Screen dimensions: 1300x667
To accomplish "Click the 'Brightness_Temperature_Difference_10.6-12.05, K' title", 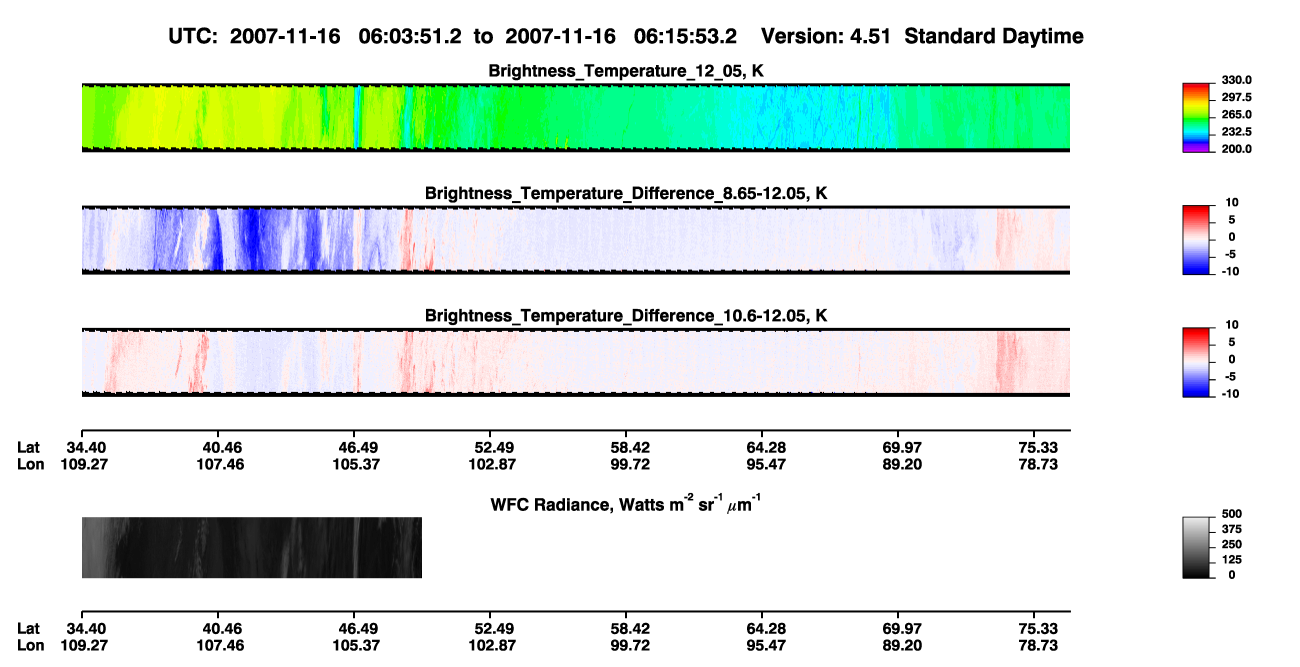I will pyautogui.click(x=626, y=316).
